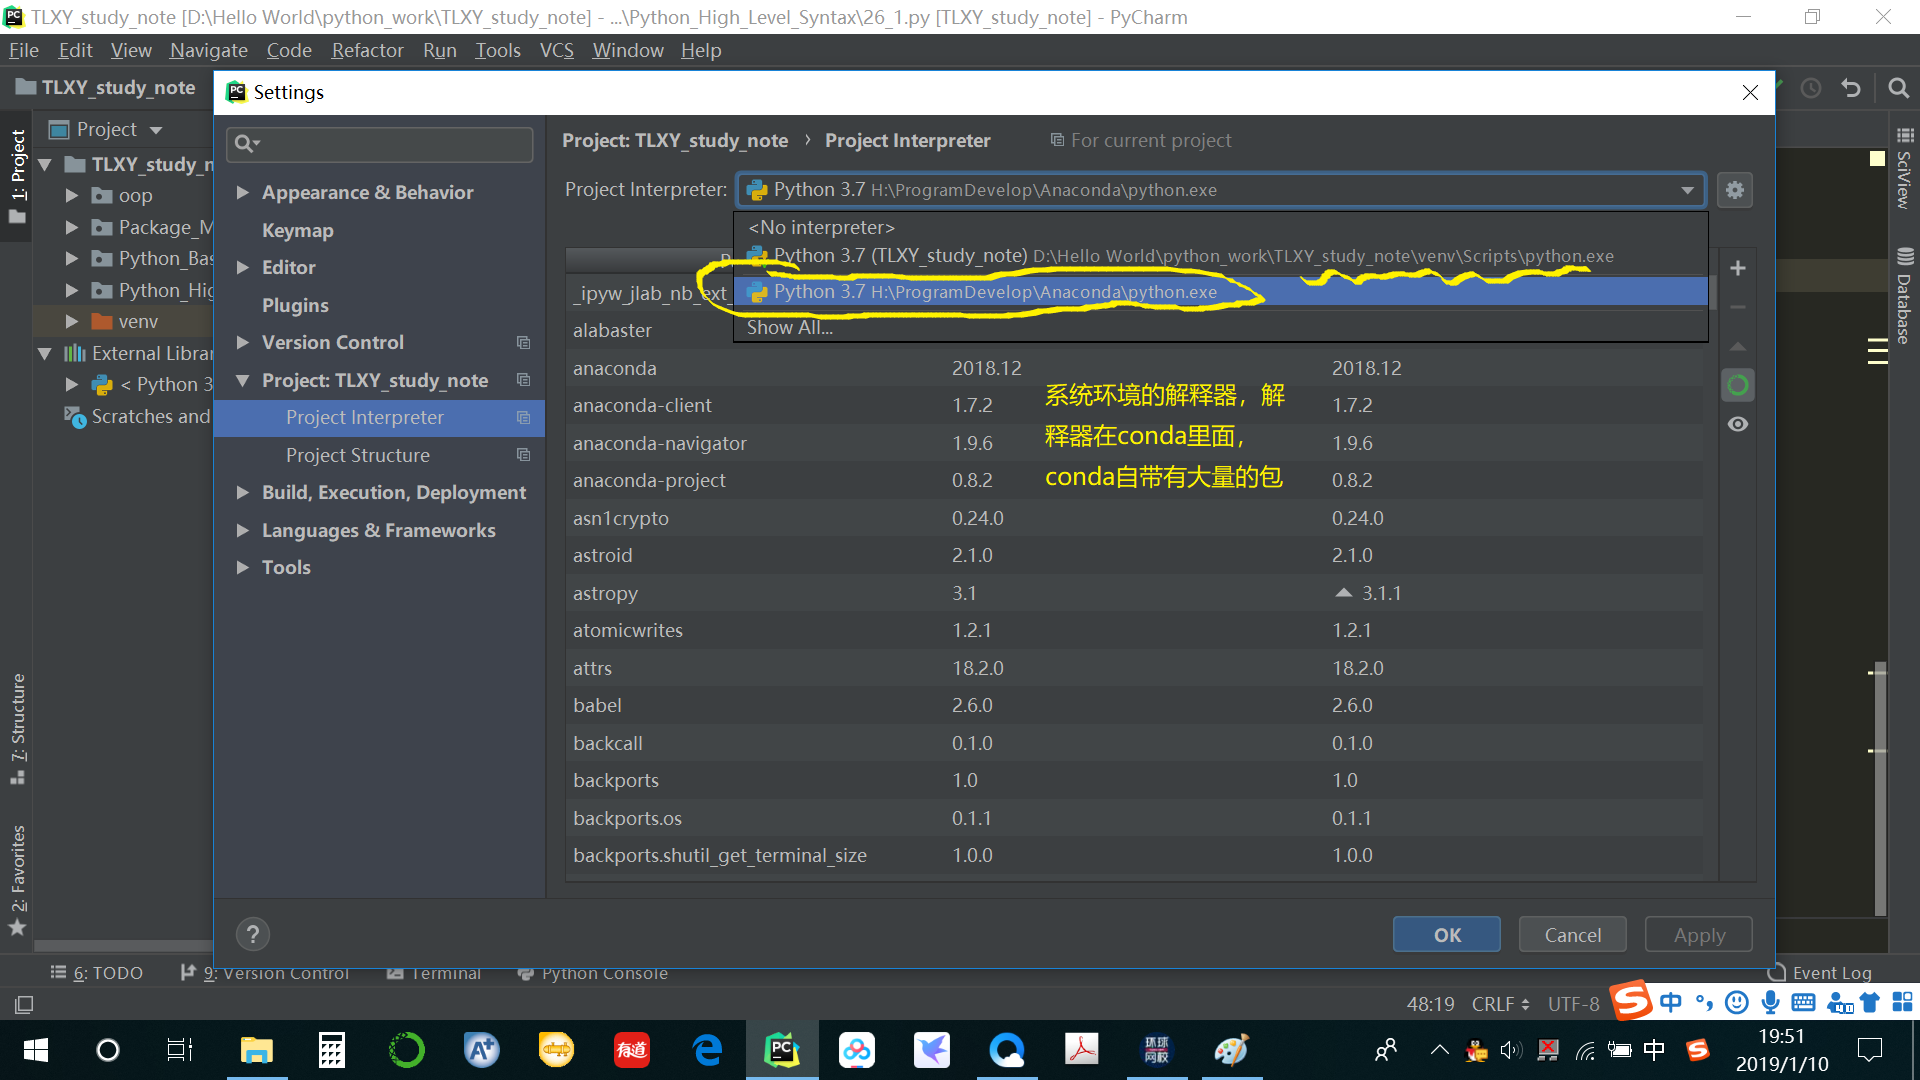Open the Event Log from the status bar
This screenshot has height=1080, width=1920.
click(x=1830, y=971)
